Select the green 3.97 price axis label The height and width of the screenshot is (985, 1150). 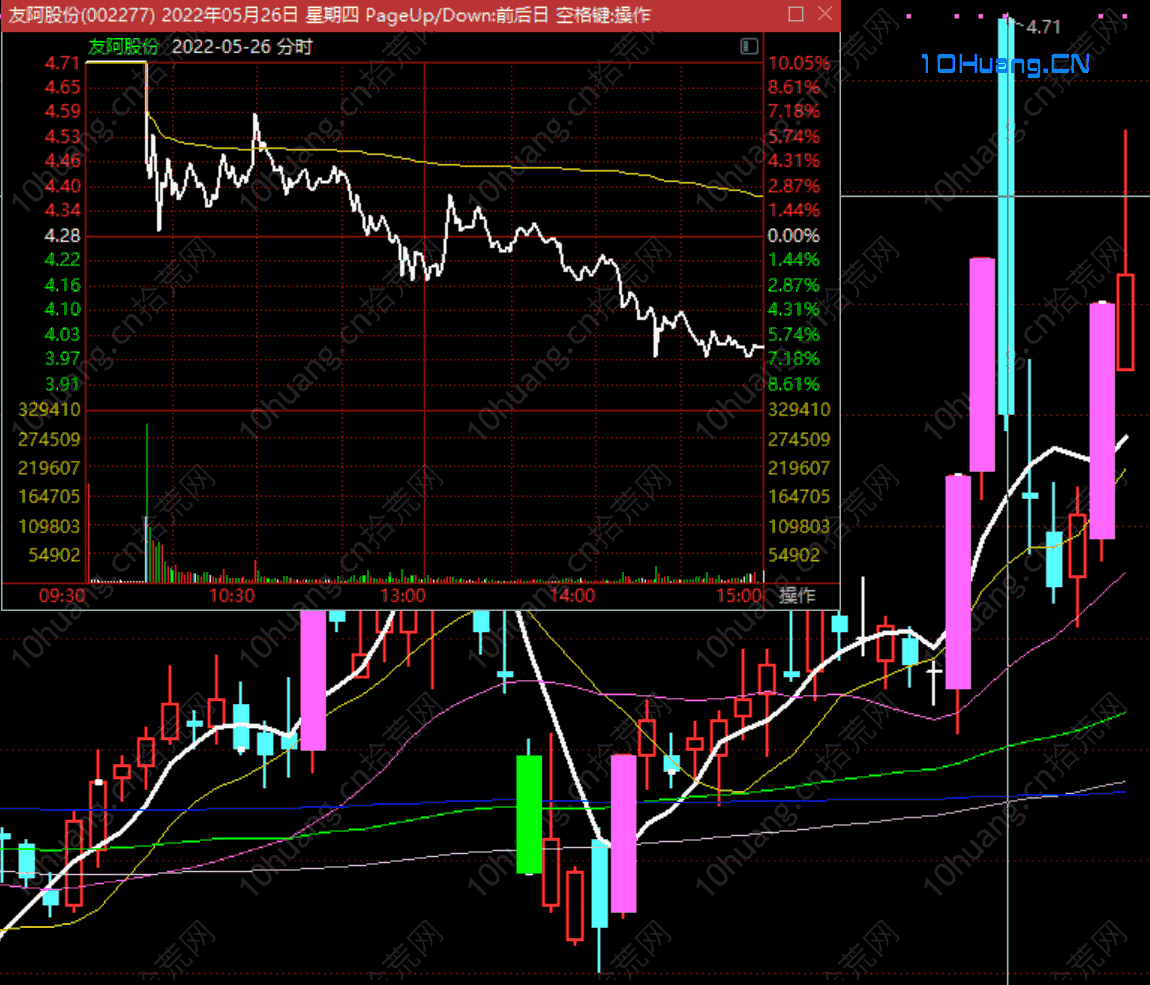tap(62, 359)
